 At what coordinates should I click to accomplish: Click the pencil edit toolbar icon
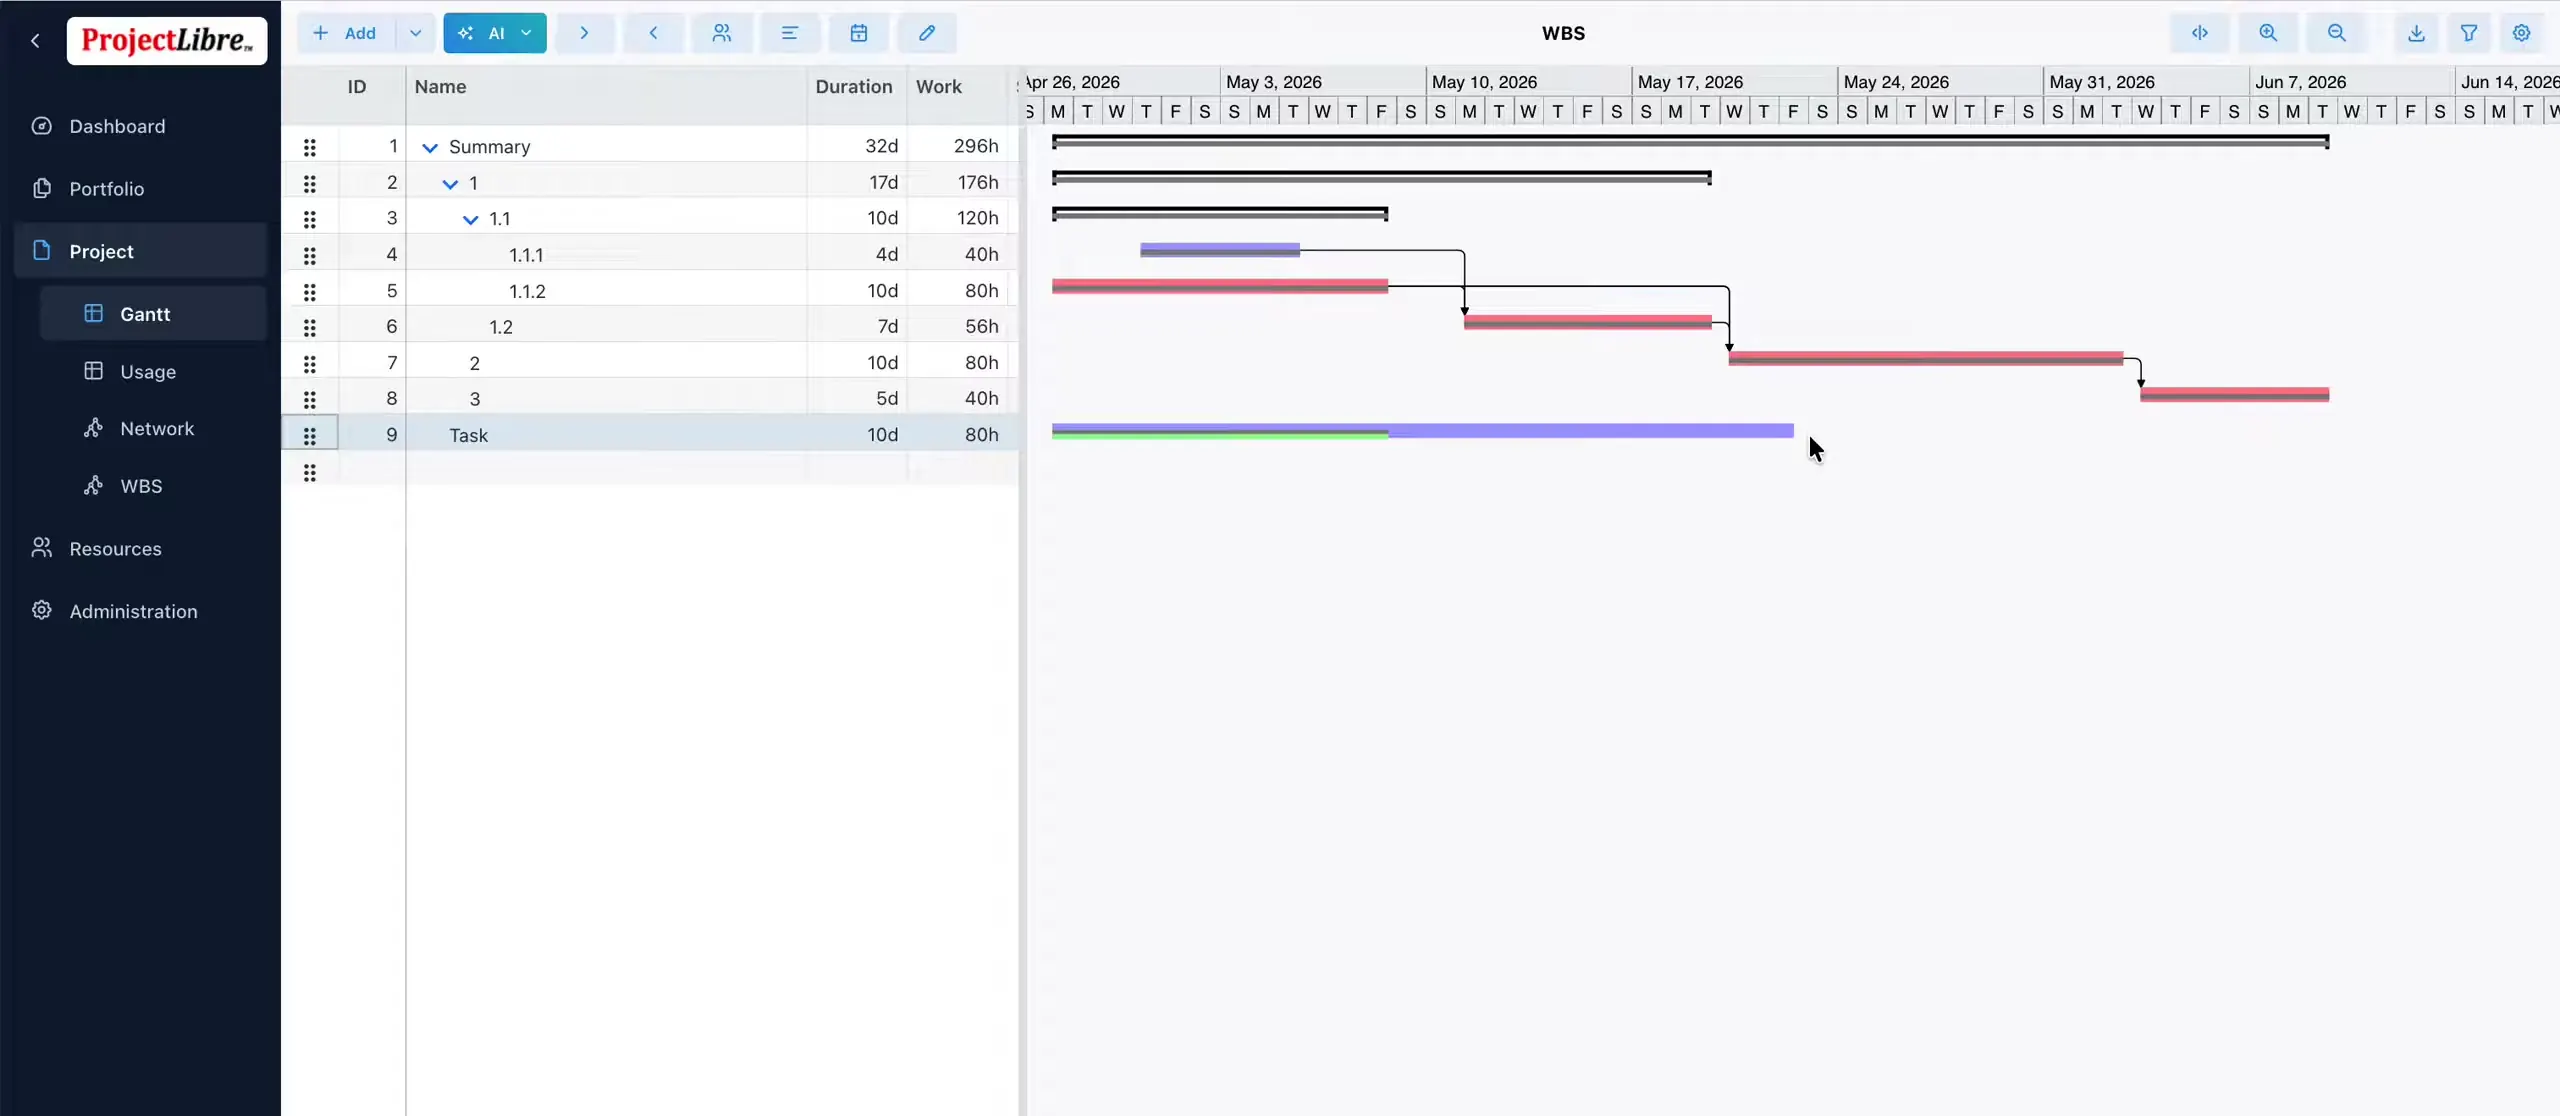point(927,33)
